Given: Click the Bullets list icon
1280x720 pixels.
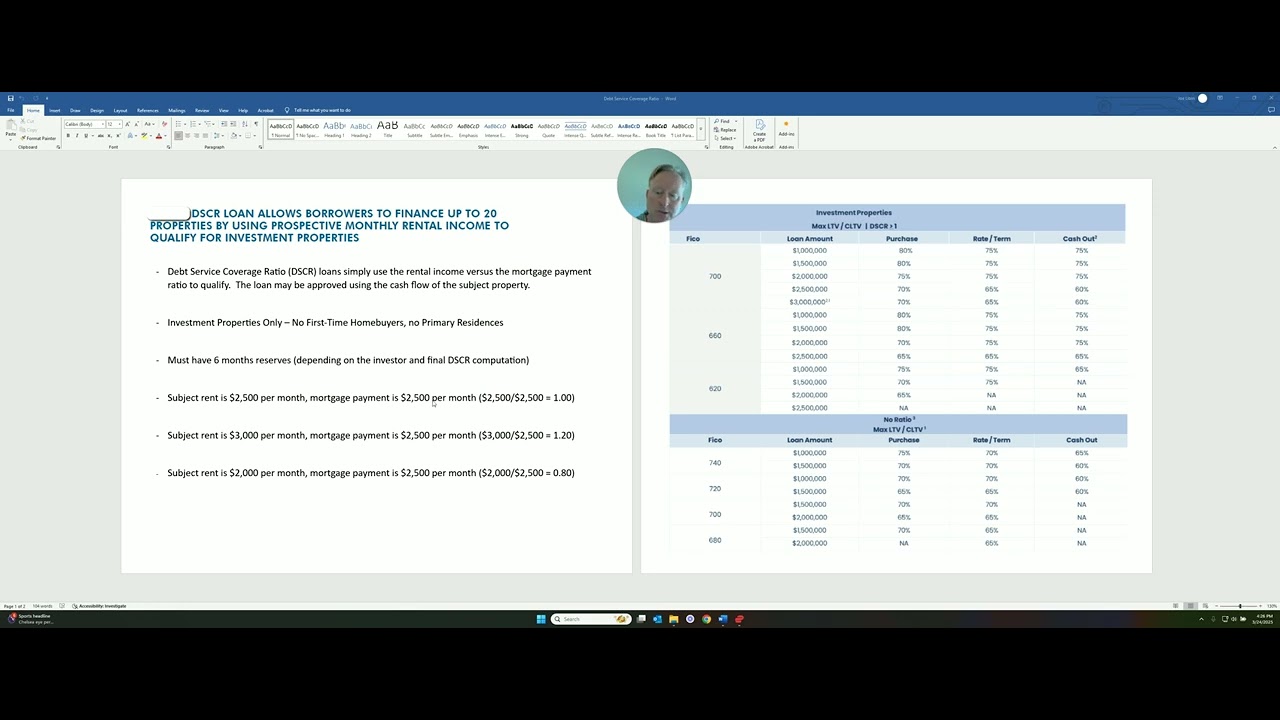Looking at the screenshot, I should pyautogui.click(x=178, y=124).
